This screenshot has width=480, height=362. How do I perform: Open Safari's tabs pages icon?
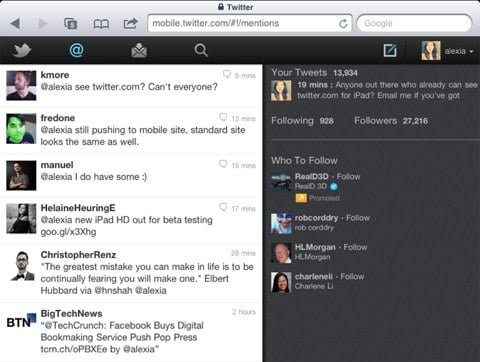70,24
